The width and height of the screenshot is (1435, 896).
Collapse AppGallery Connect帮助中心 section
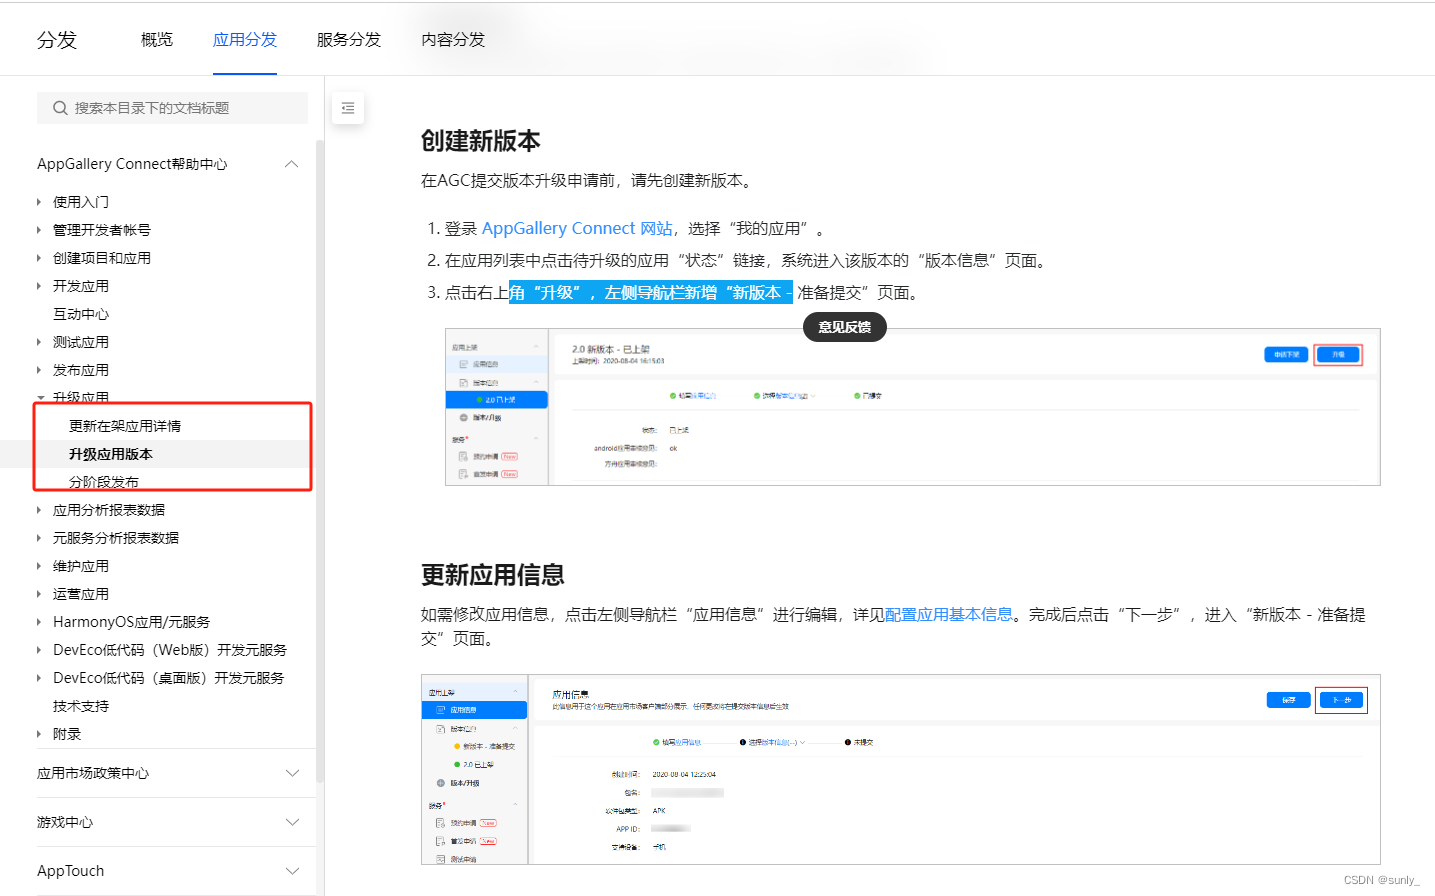pos(292,164)
